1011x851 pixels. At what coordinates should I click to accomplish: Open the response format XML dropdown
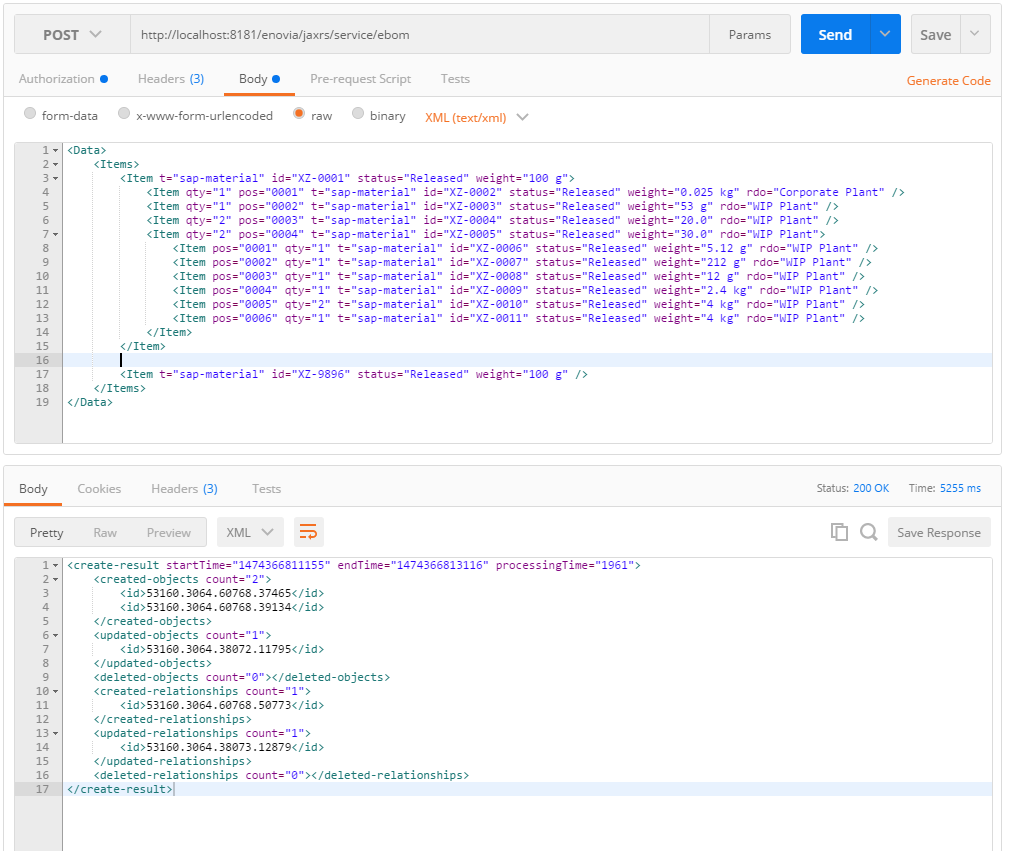point(250,532)
